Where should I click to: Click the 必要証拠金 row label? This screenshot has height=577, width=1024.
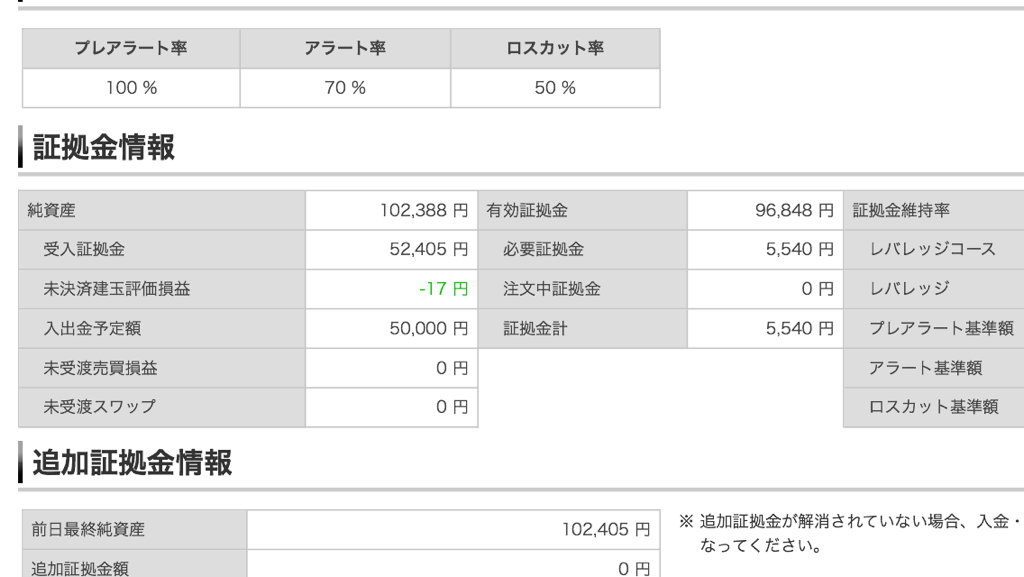(x=544, y=249)
